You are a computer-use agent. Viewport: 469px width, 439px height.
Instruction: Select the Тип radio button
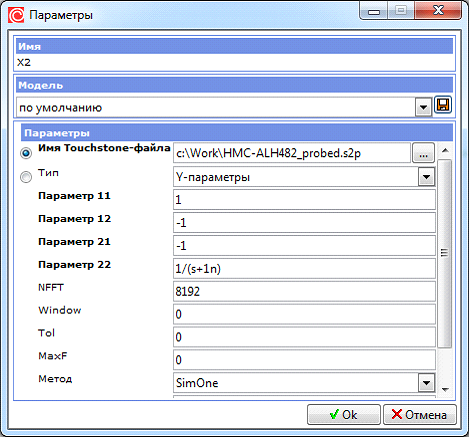26,177
